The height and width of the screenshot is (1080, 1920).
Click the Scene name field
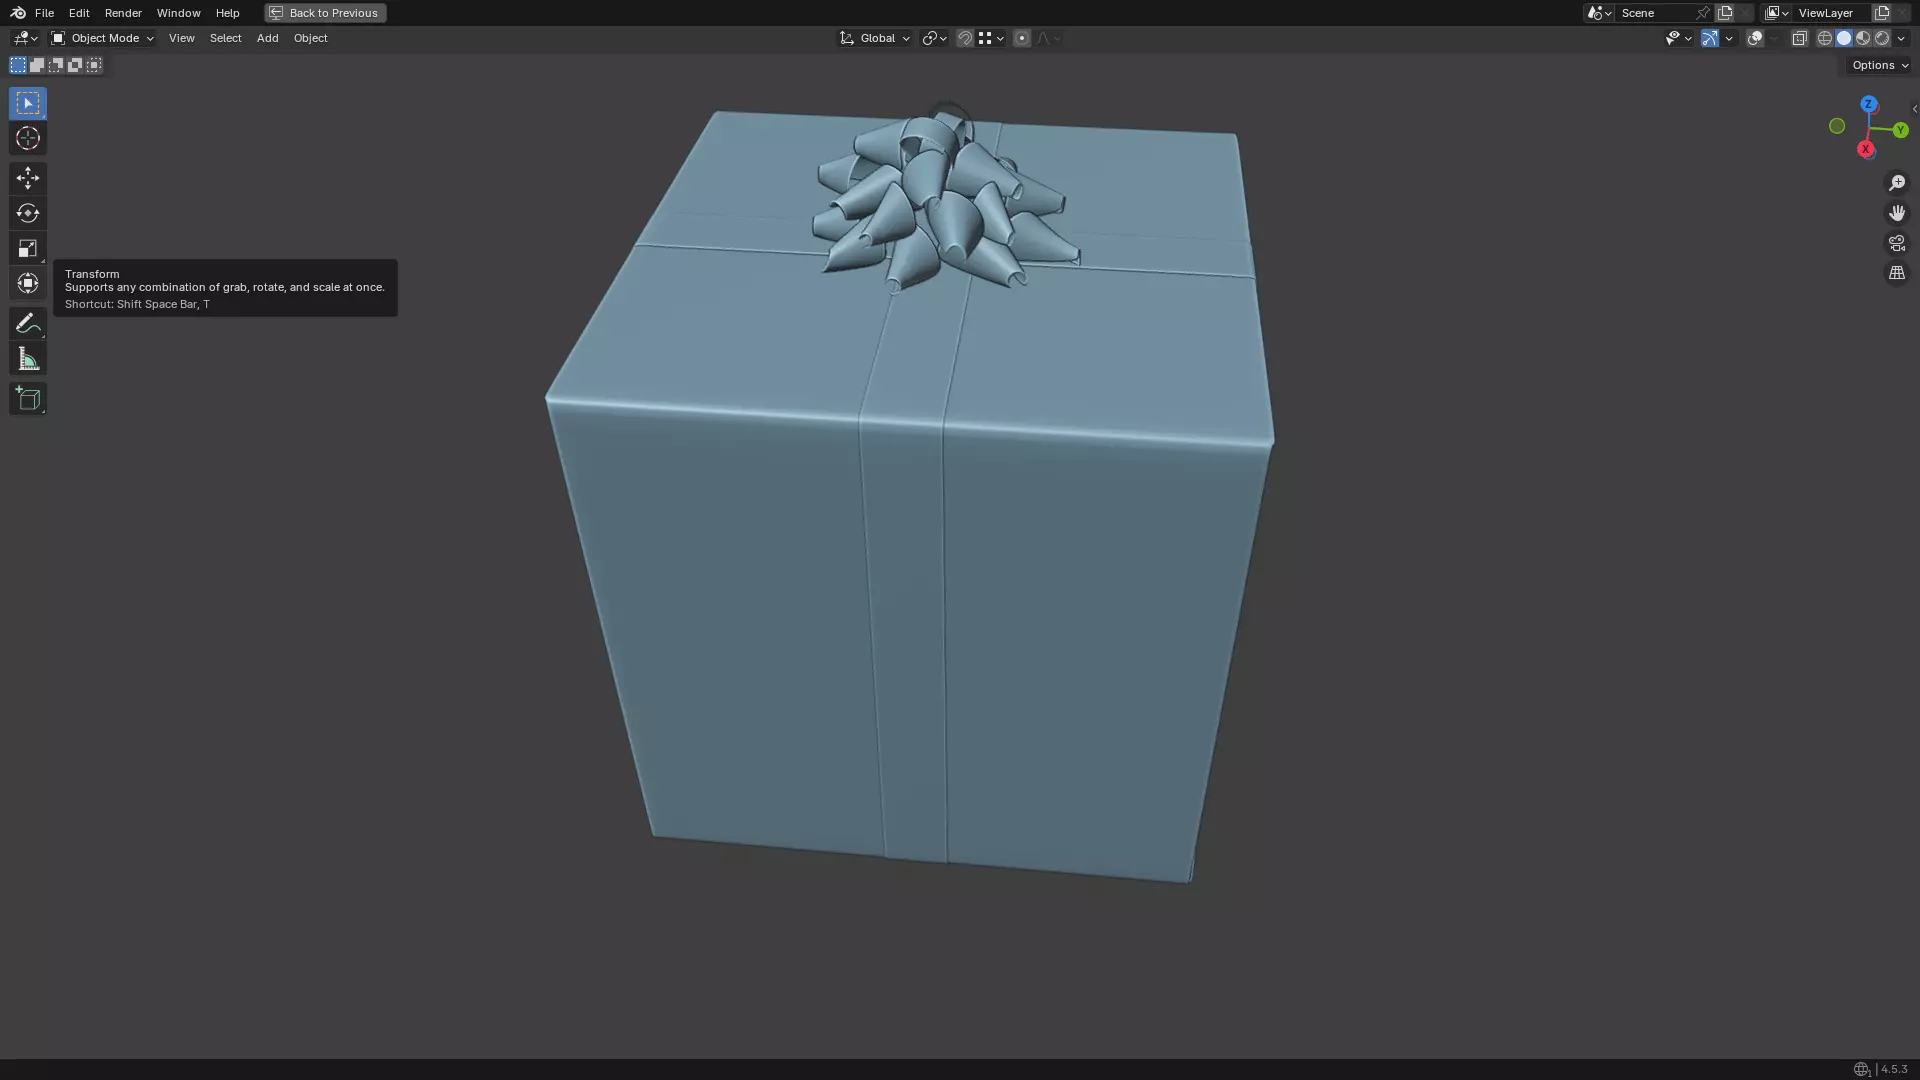point(1655,13)
